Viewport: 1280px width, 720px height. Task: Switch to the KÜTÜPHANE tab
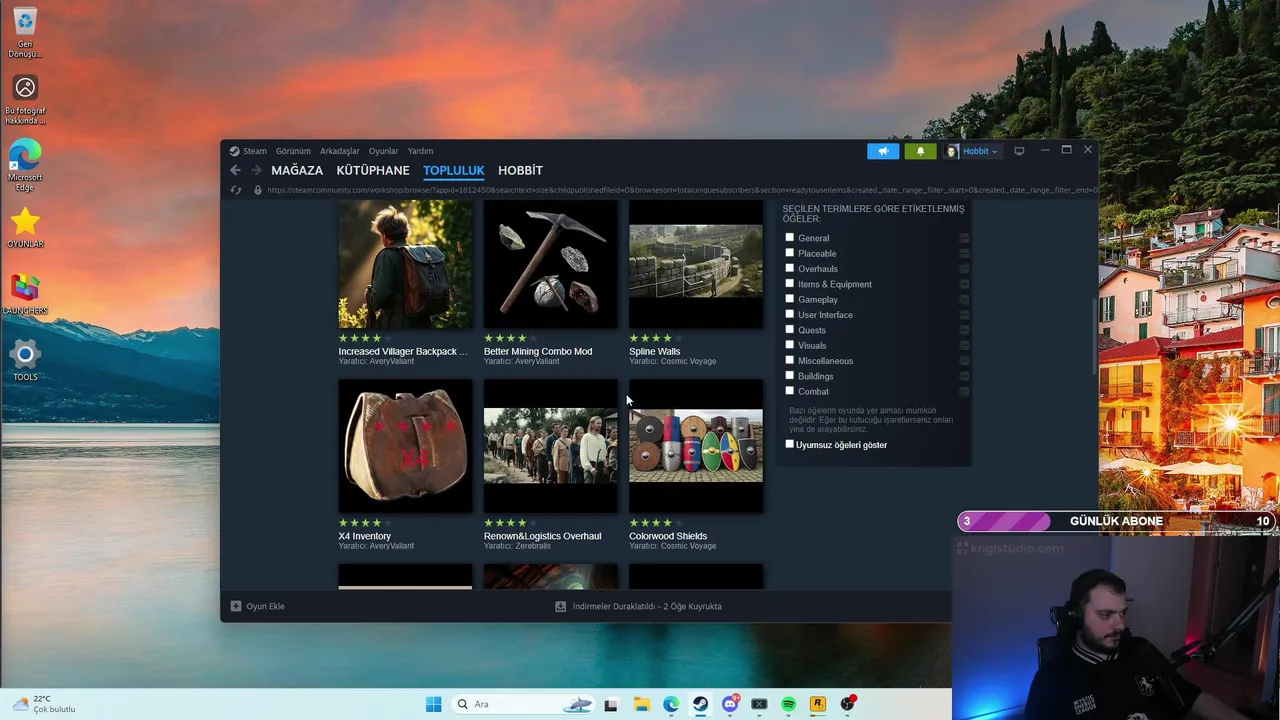[x=373, y=170]
